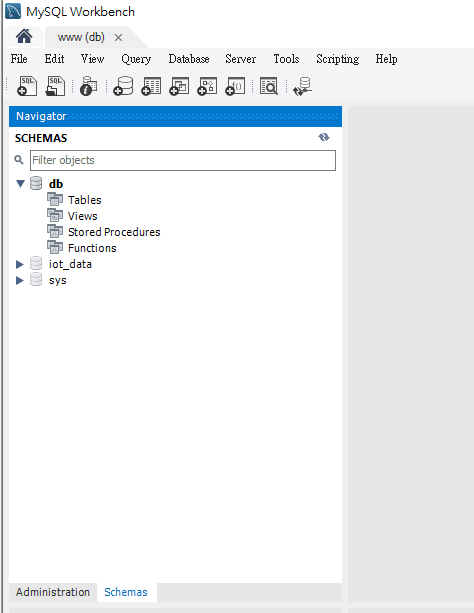Click the Tables folder icon

pos(55,199)
